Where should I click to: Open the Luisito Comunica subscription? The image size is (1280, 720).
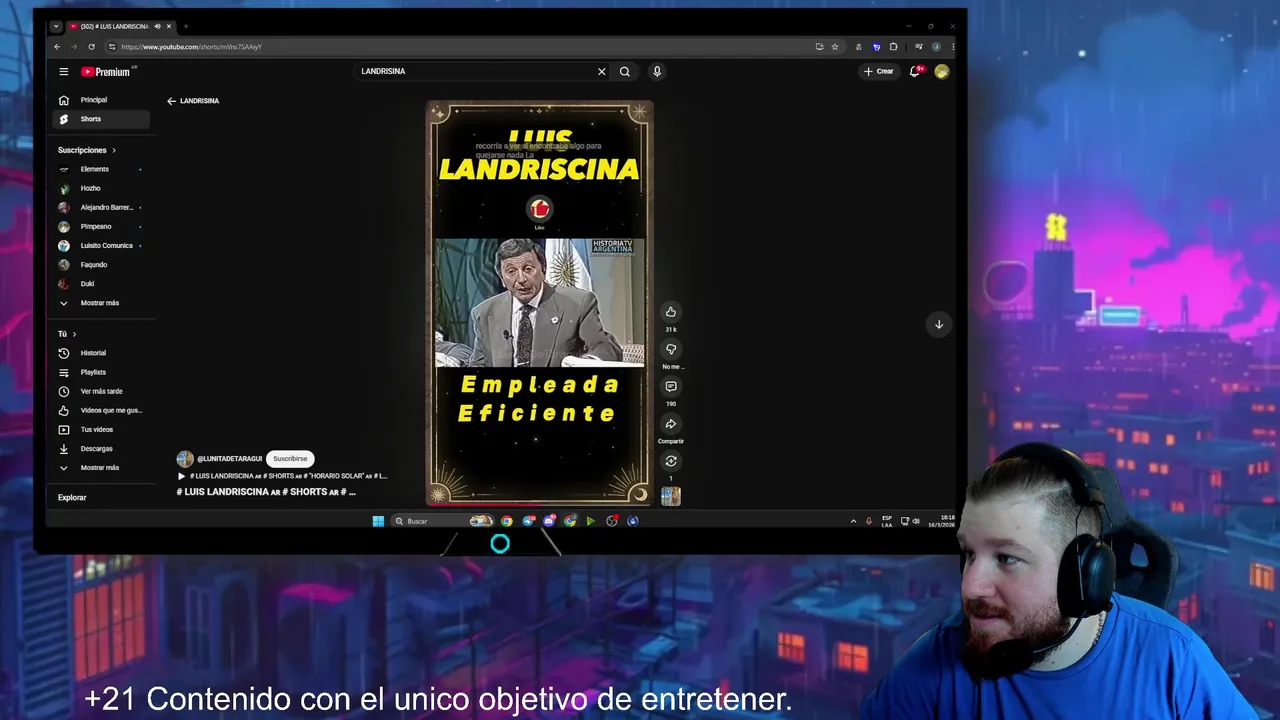click(101, 245)
